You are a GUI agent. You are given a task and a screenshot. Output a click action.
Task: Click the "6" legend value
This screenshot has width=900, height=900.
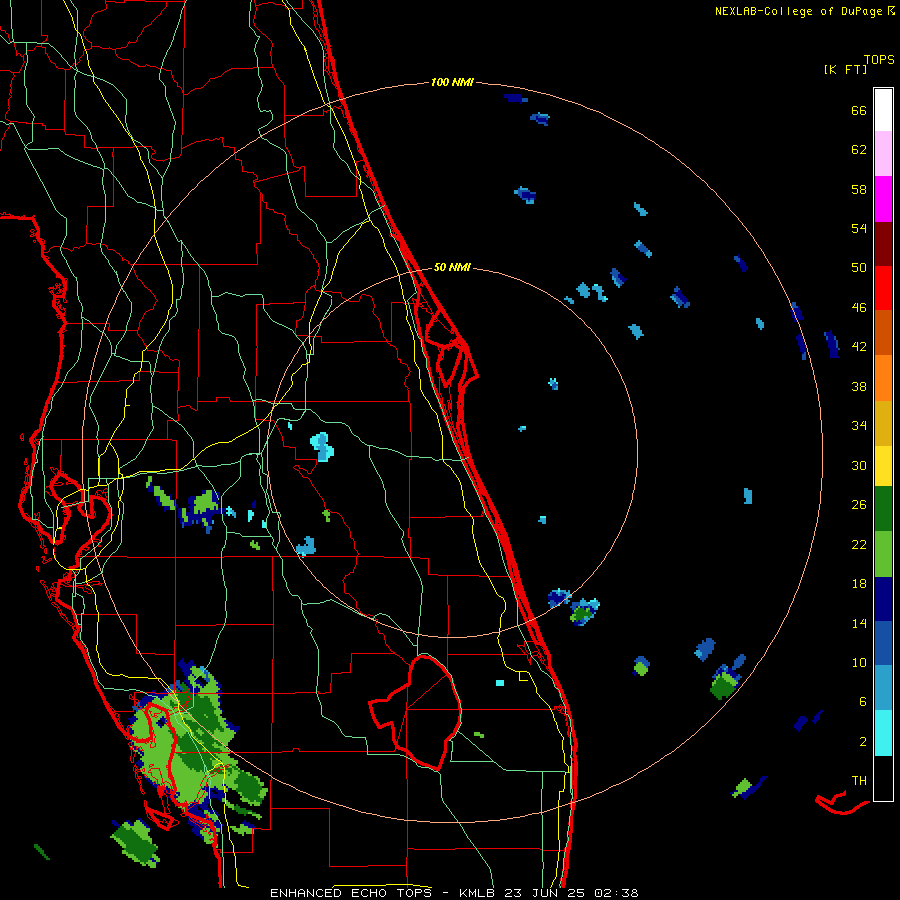point(863,702)
